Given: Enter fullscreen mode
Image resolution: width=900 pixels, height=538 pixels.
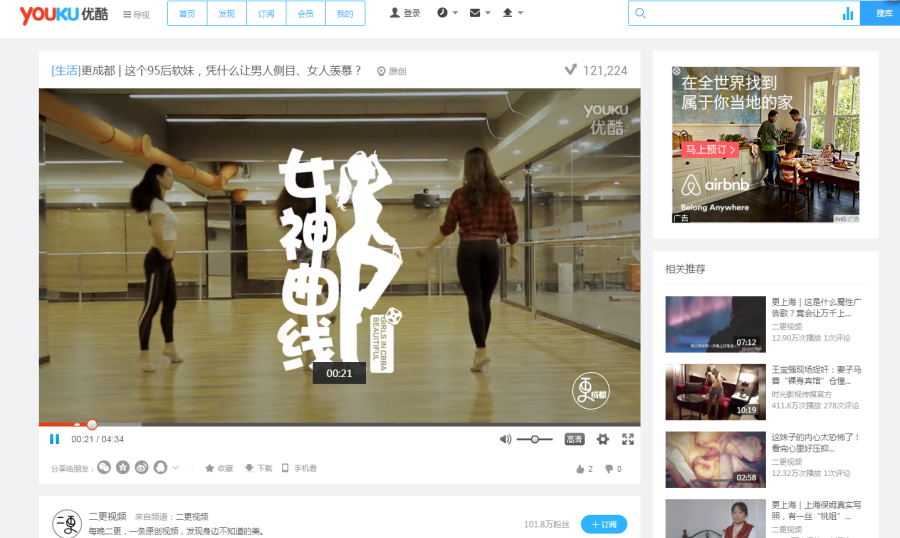Looking at the screenshot, I should click(x=628, y=439).
